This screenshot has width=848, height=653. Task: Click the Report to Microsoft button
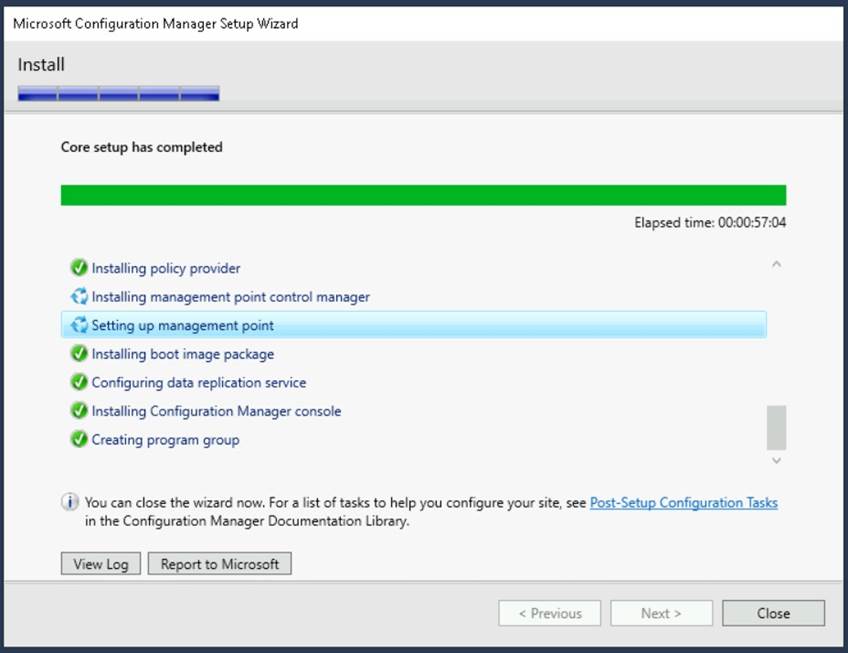click(x=220, y=564)
